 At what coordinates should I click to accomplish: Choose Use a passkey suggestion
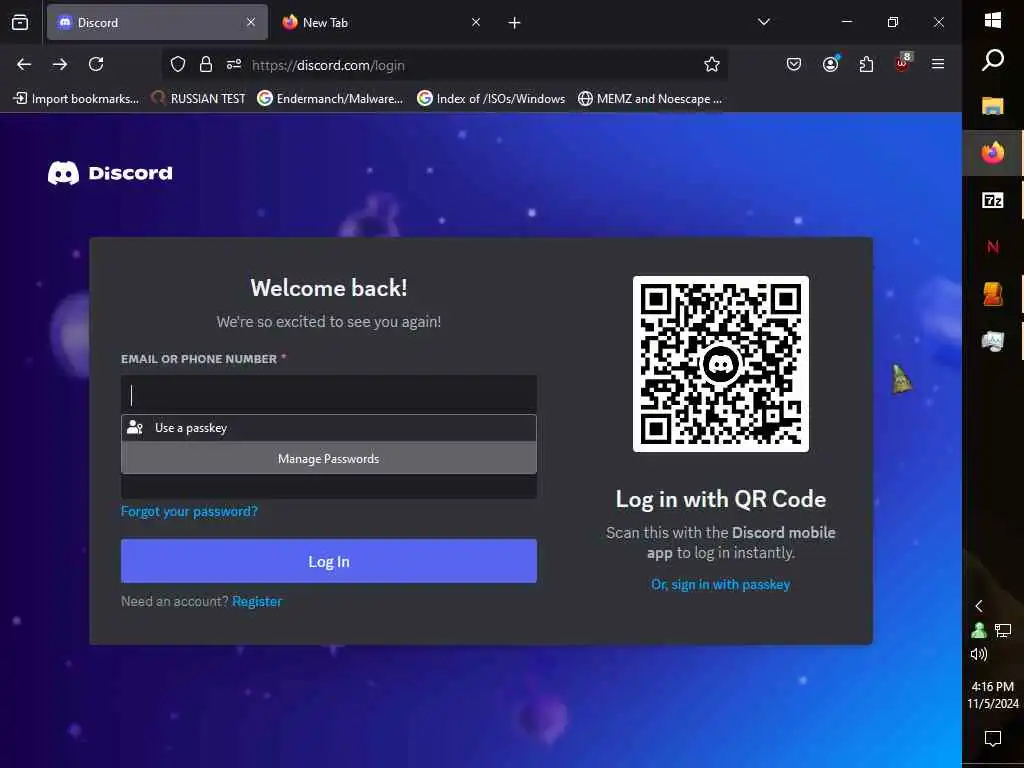point(328,428)
